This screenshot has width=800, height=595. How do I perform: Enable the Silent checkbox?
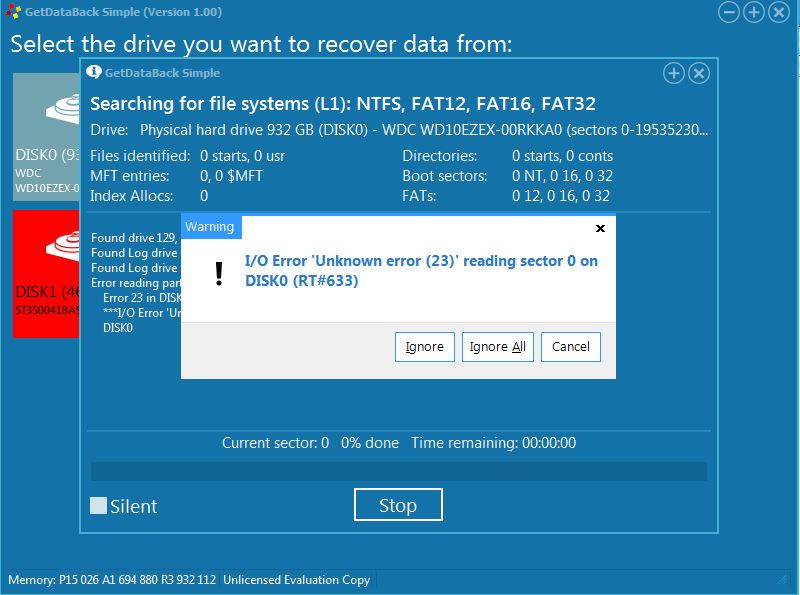coord(98,506)
